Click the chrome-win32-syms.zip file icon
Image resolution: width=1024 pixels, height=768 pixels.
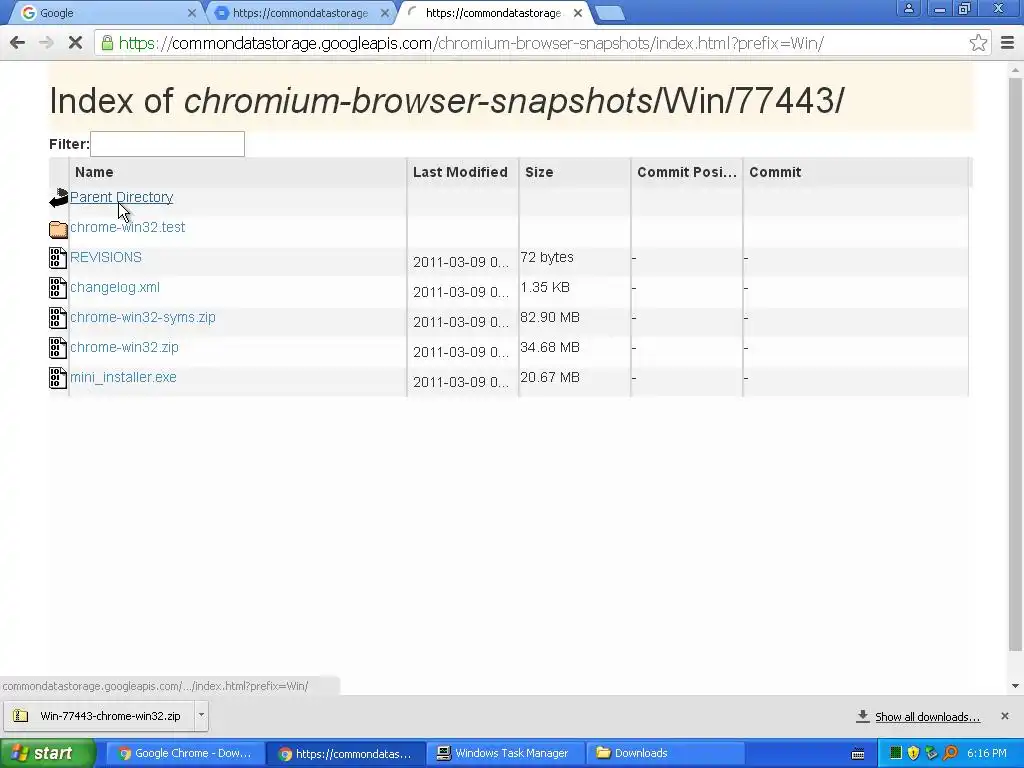(x=57, y=318)
